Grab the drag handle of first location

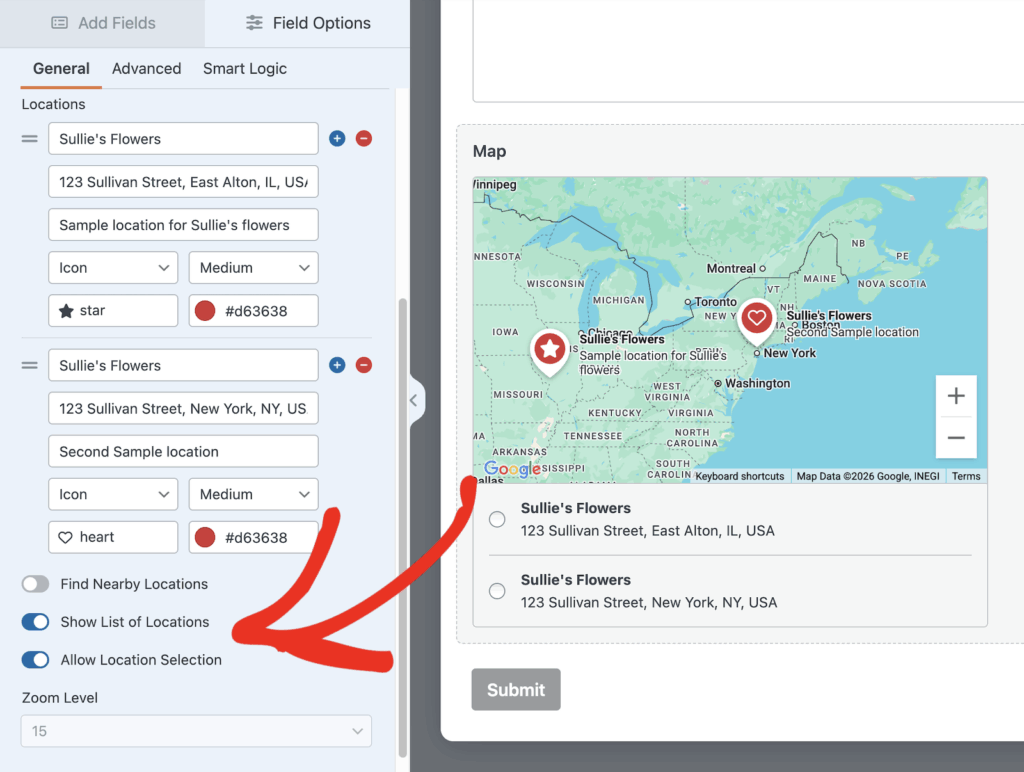30,139
